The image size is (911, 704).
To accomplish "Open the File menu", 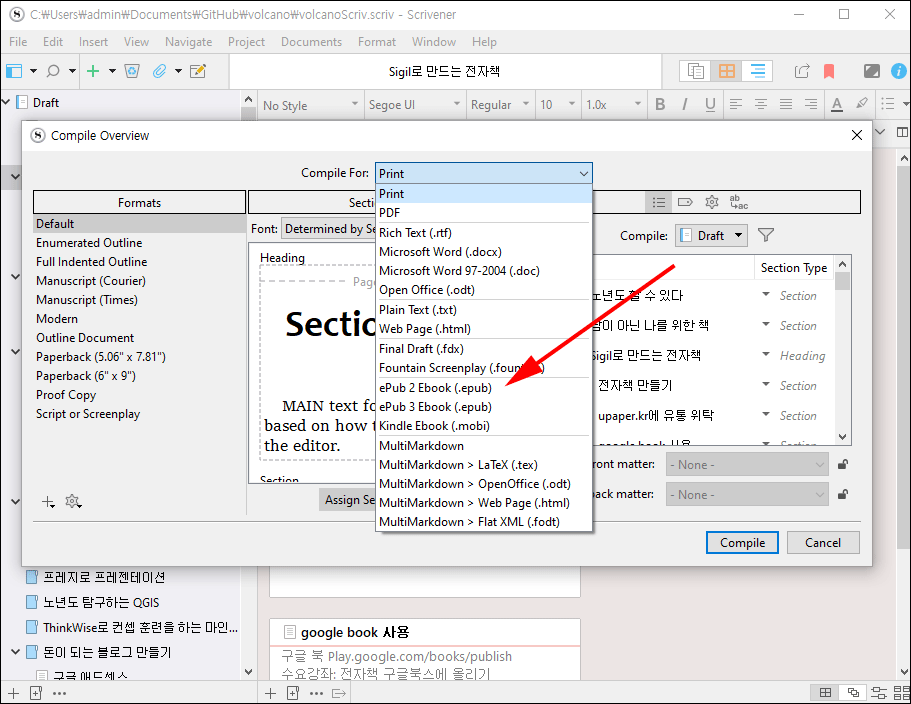I will tap(18, 42).
